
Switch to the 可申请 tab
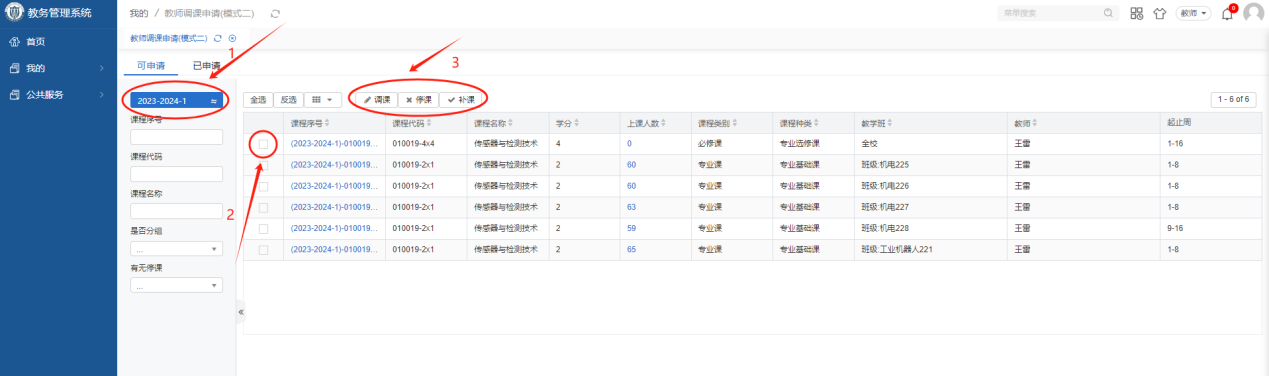[151, 66]
